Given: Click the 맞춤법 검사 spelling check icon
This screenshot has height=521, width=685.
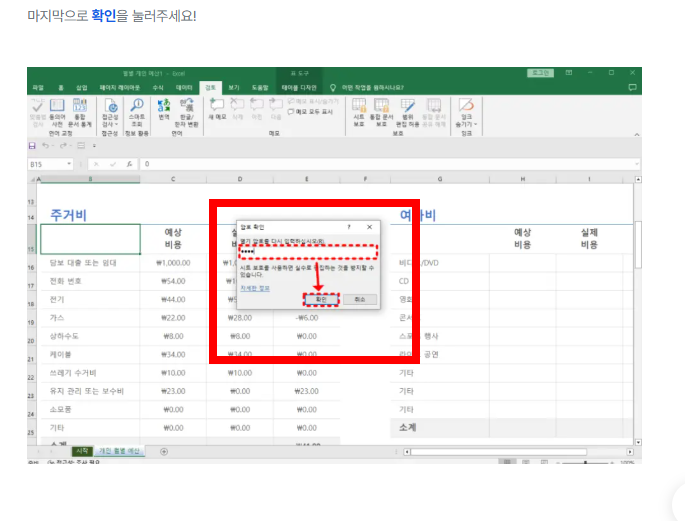Looking at the screenshot, I should (38, 112).
